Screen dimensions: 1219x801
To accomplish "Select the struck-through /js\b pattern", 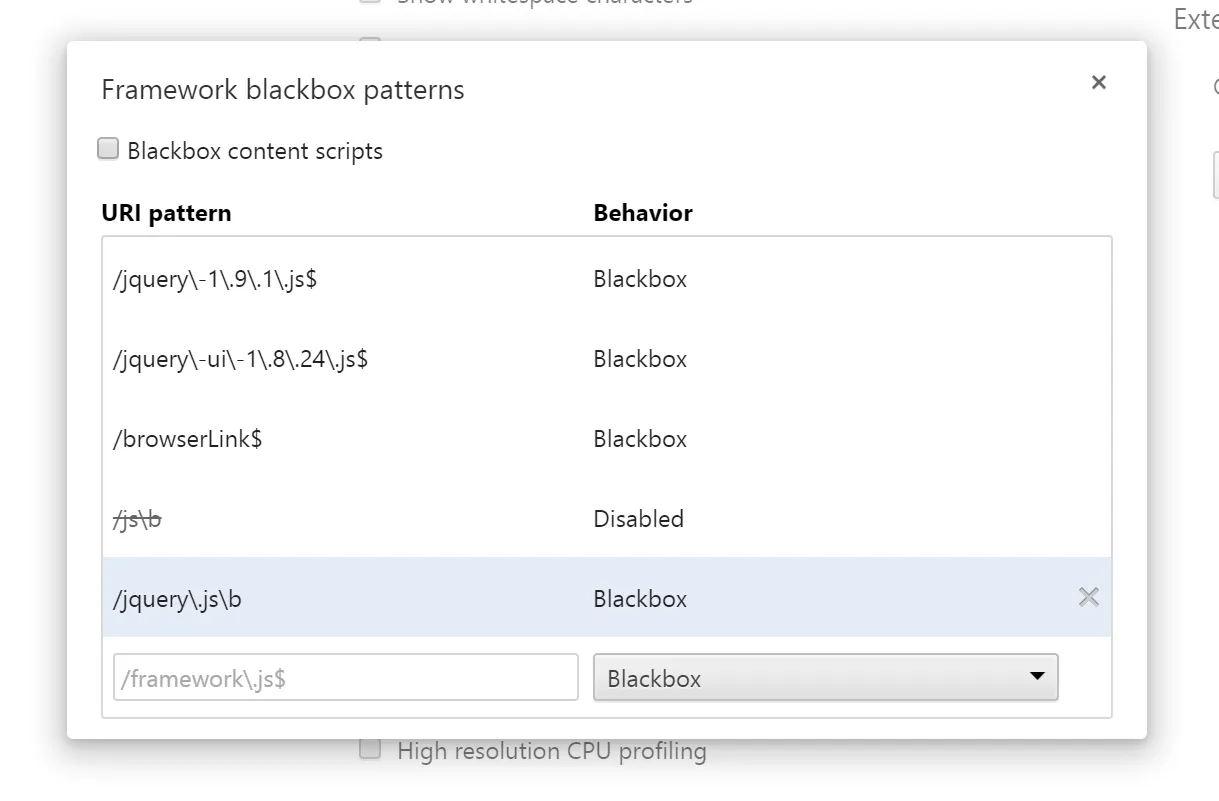I will 138,519.
